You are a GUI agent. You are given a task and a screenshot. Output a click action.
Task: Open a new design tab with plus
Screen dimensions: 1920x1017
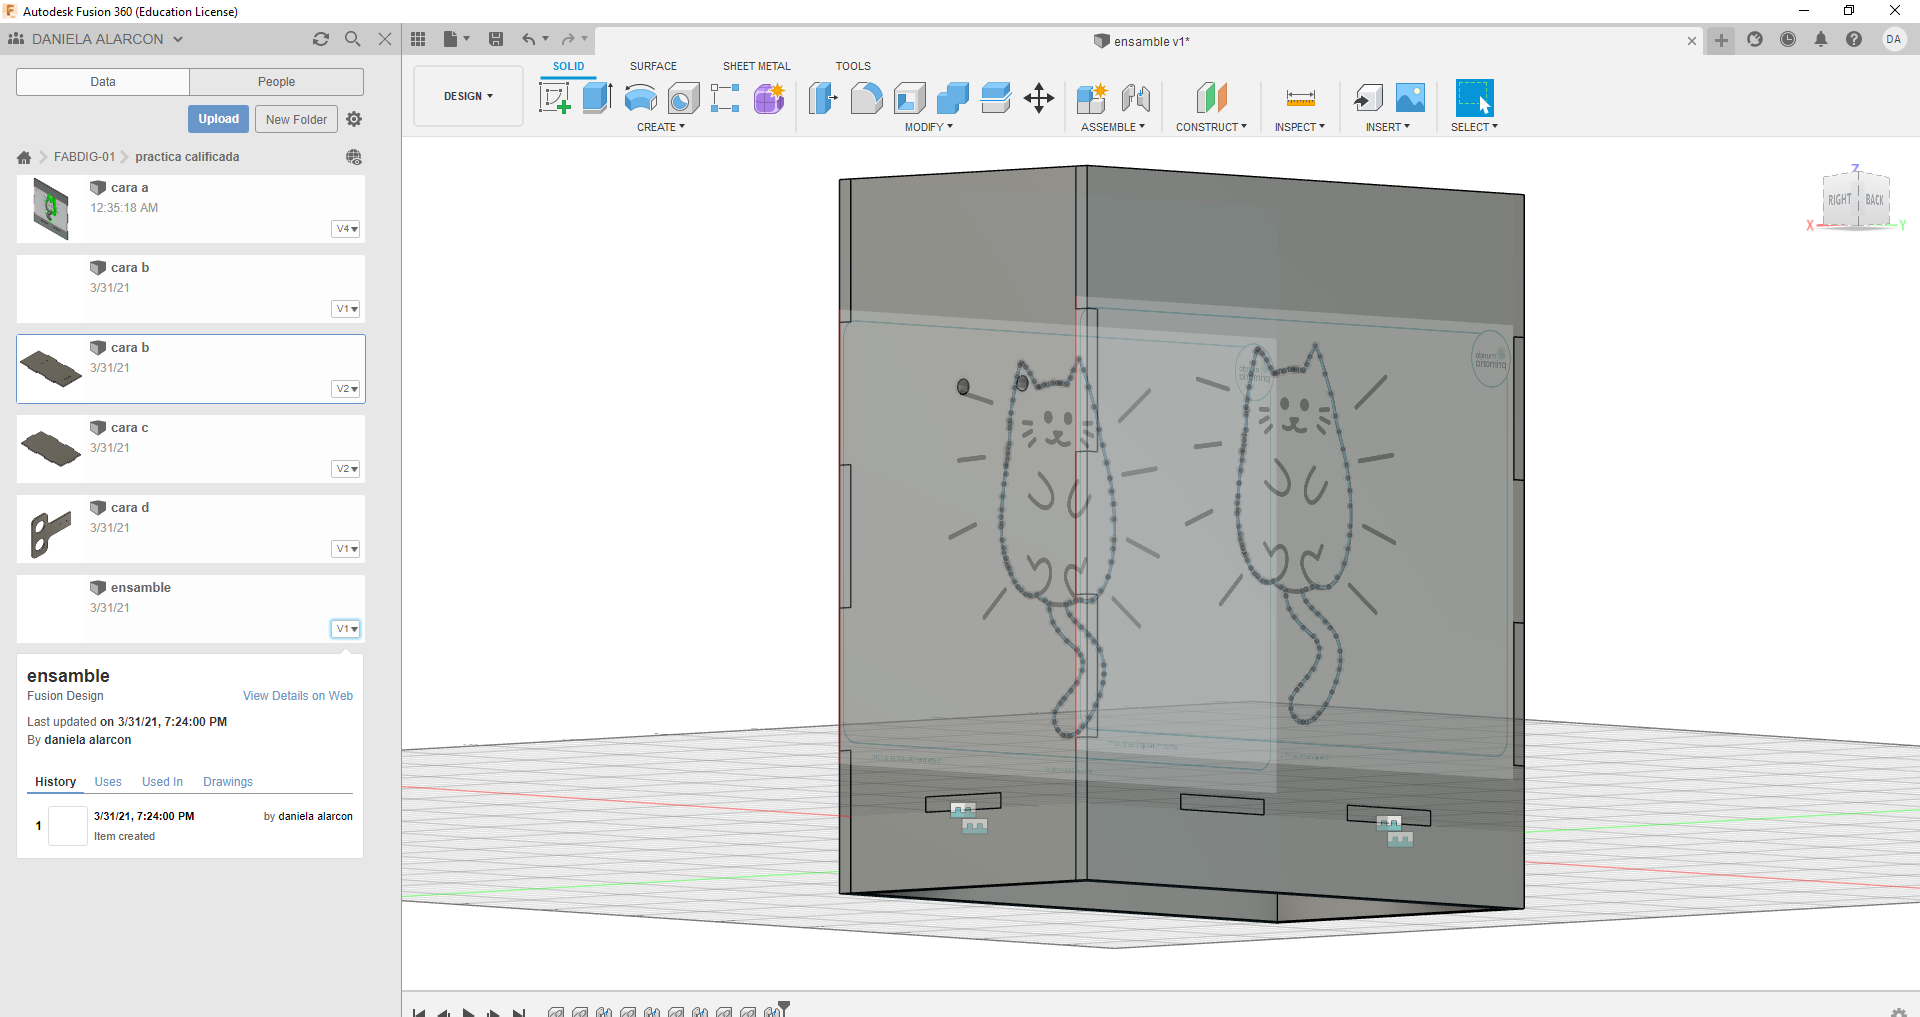[1721, 40]
